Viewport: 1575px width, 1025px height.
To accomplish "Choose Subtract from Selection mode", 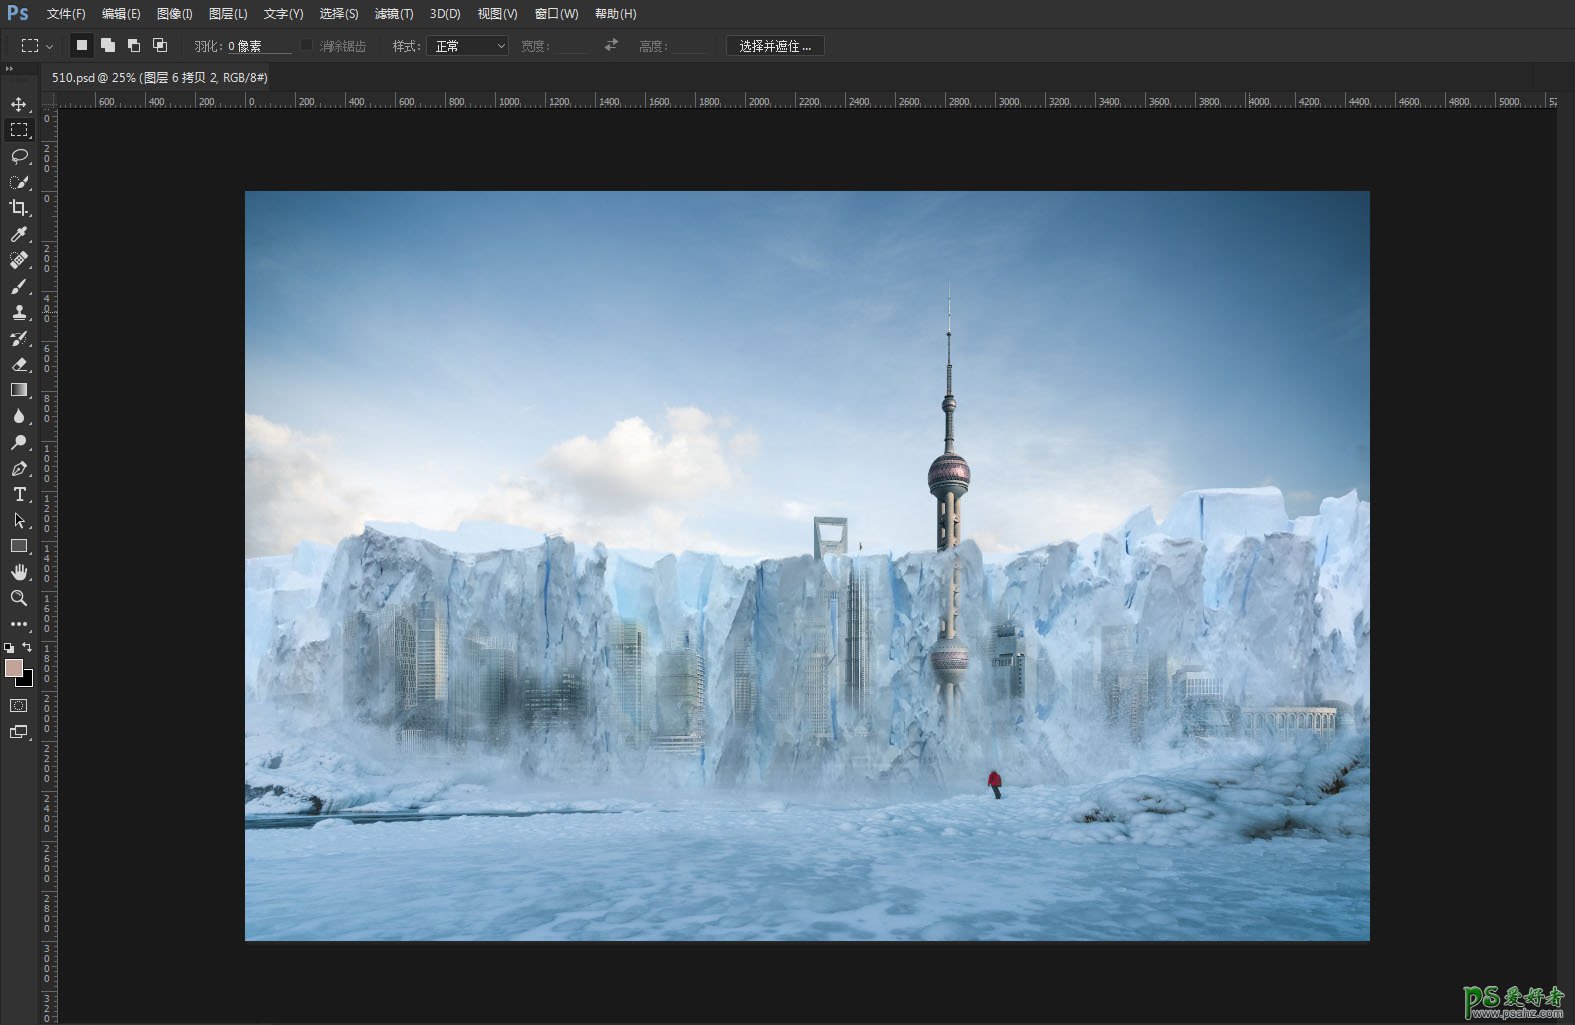I will (x=134, y=45).
